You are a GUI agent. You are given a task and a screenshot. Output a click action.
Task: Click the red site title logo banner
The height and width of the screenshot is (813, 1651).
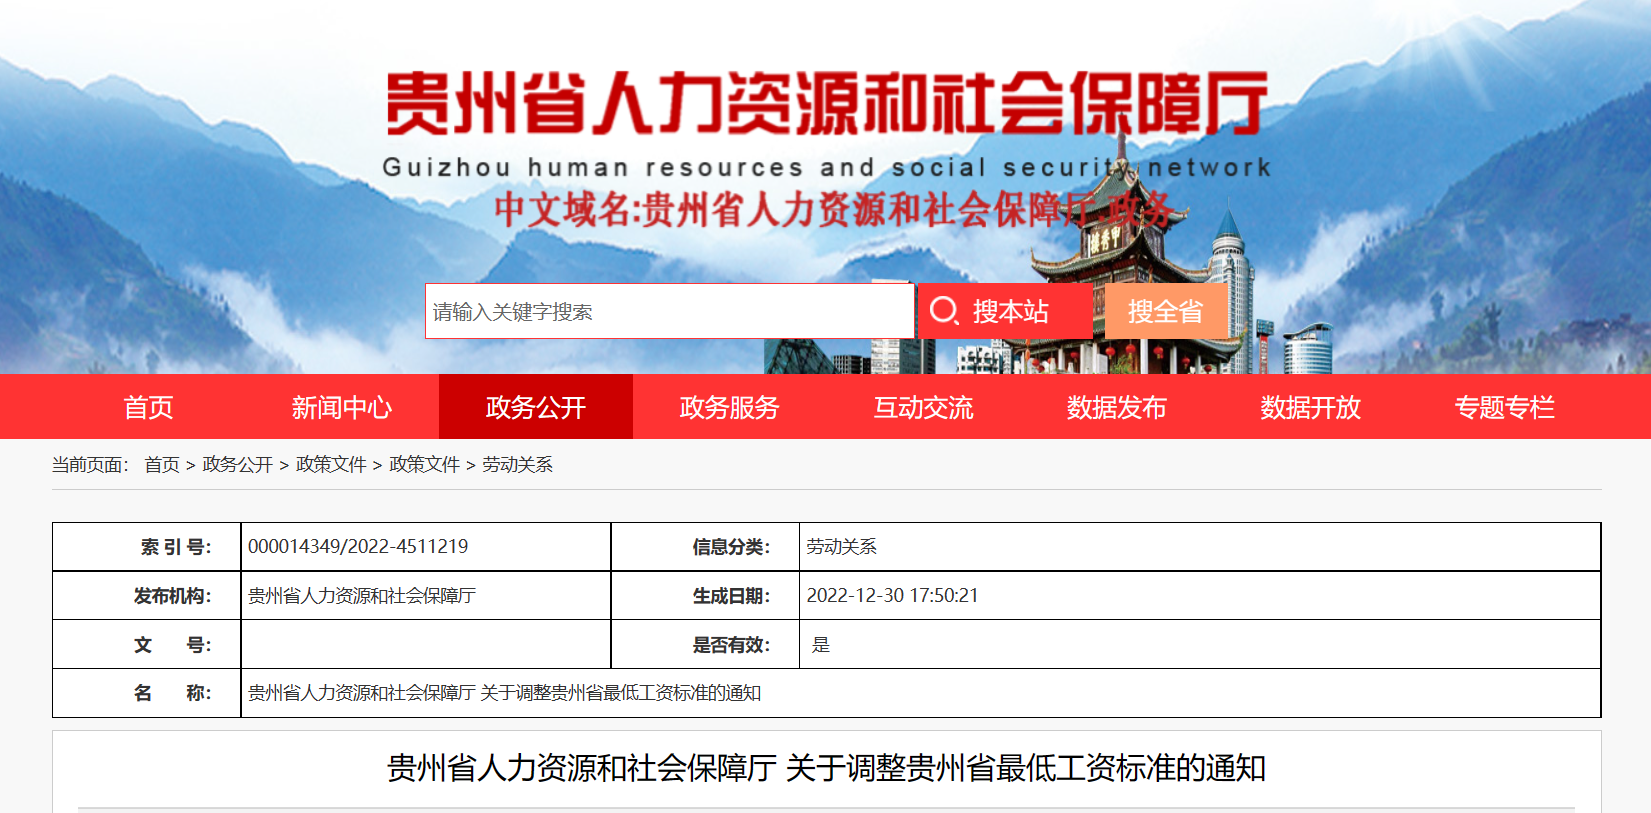pos(826,103)
